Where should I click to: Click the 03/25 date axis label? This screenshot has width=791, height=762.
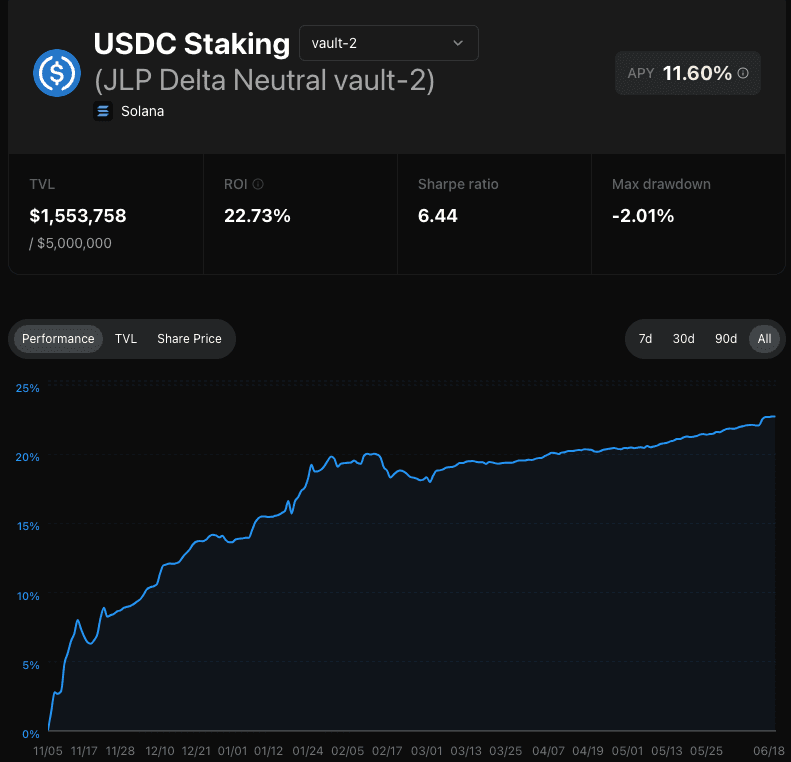[x=505, y=751]
